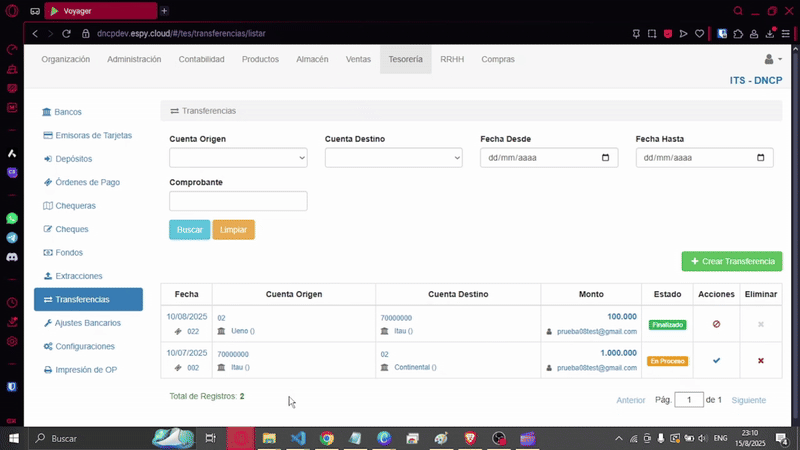
Task: Open Visual Studio Code from the taskbar
Action: point(297,438)
